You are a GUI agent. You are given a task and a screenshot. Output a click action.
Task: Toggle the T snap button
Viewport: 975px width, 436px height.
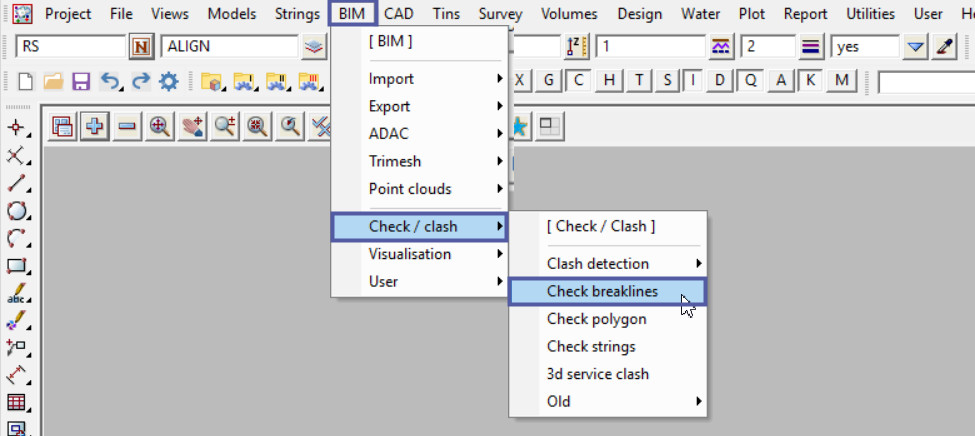639,80
